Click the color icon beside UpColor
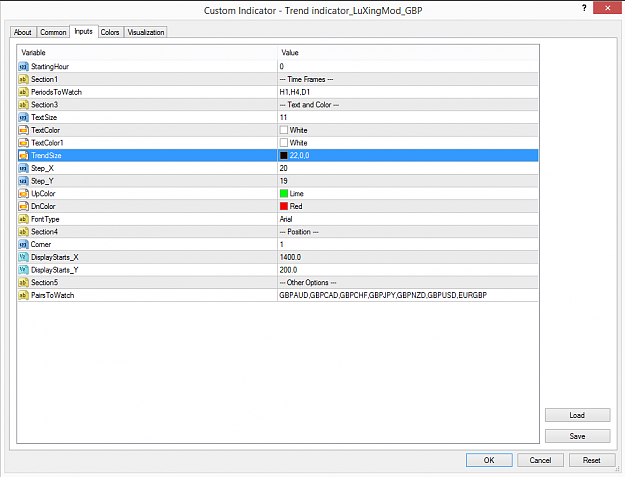 click(x=24, y=194)
